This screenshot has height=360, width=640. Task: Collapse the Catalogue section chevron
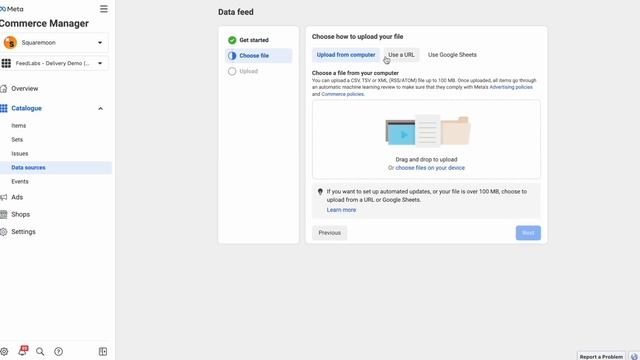pyautogui.click(x=100, y=109)
